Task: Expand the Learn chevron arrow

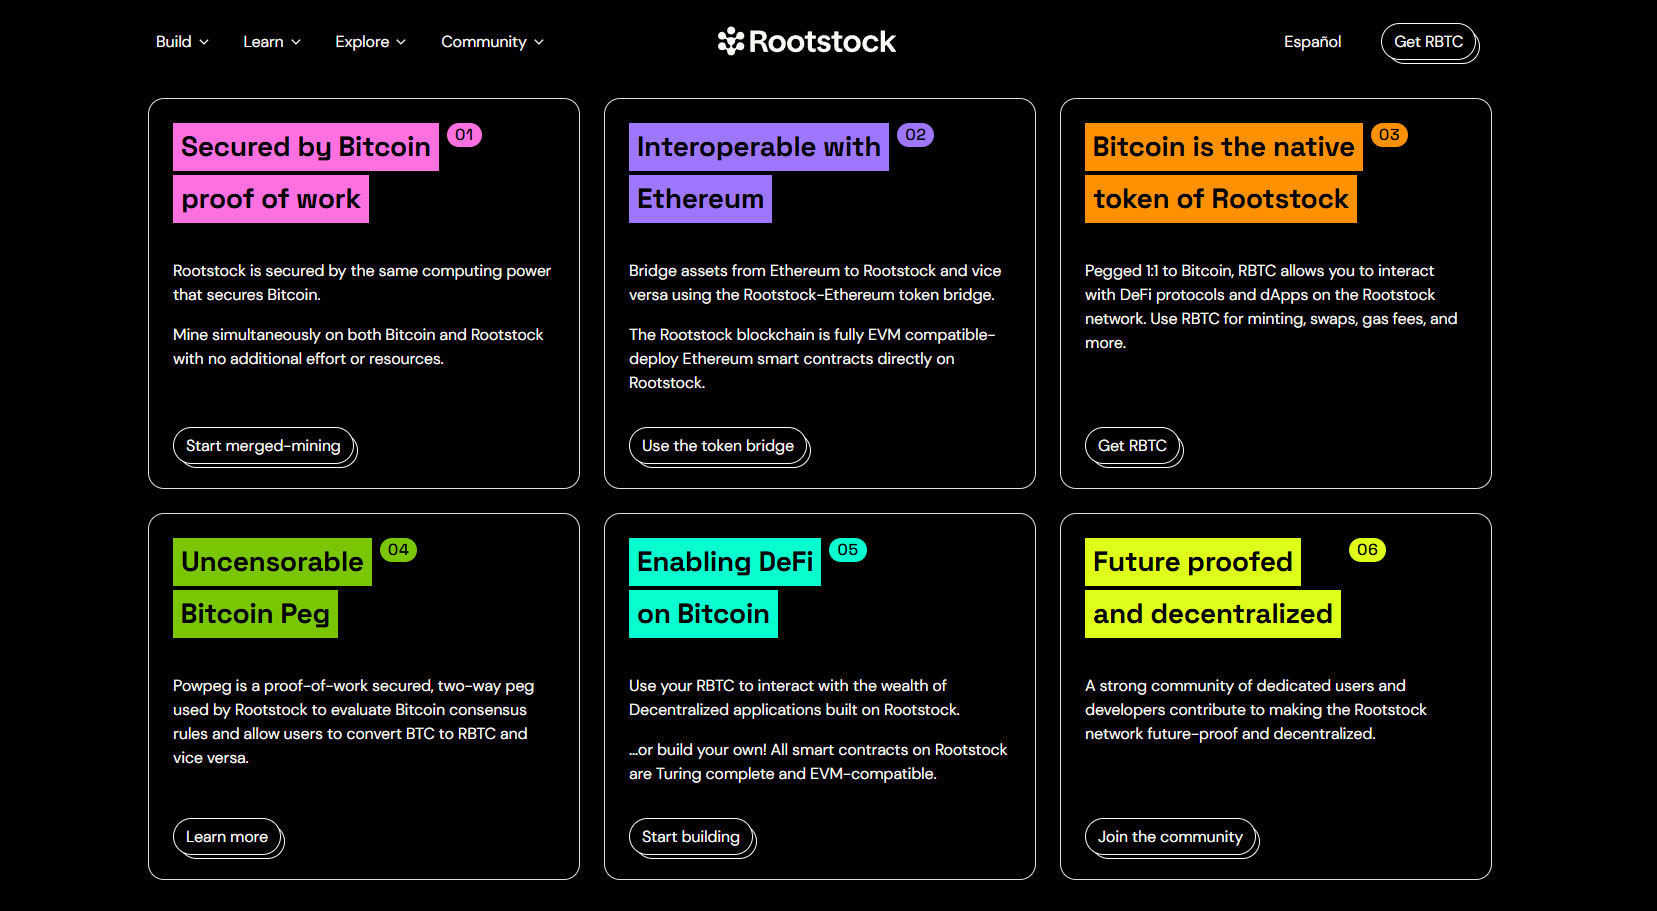Action: [296, 42]
